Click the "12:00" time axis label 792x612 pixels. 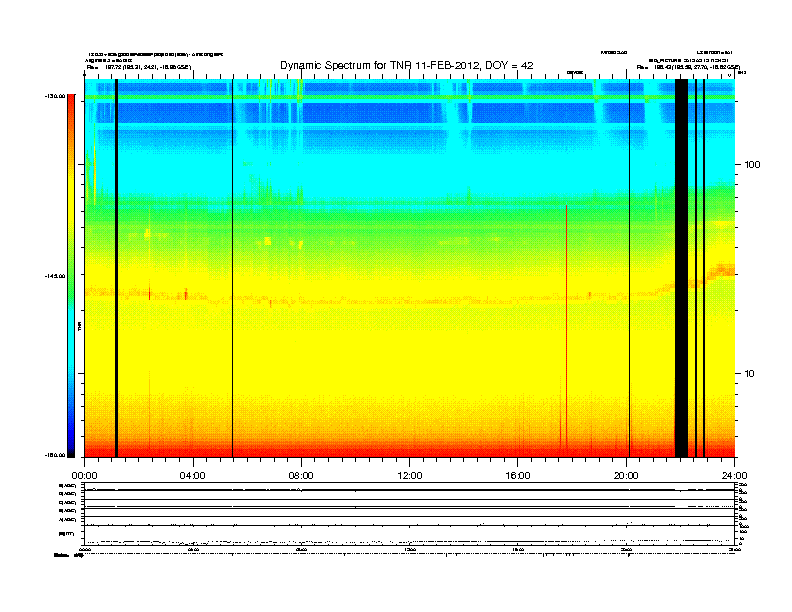point(410,476)
